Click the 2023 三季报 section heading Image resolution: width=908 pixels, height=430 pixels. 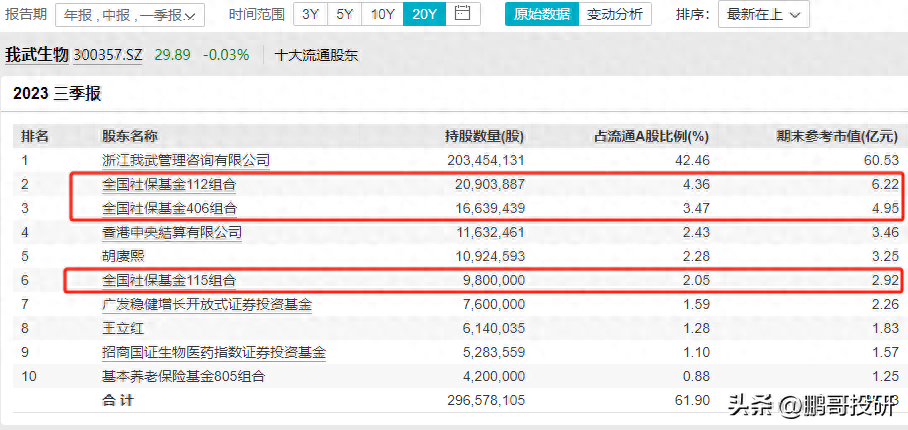coord(57,94)
